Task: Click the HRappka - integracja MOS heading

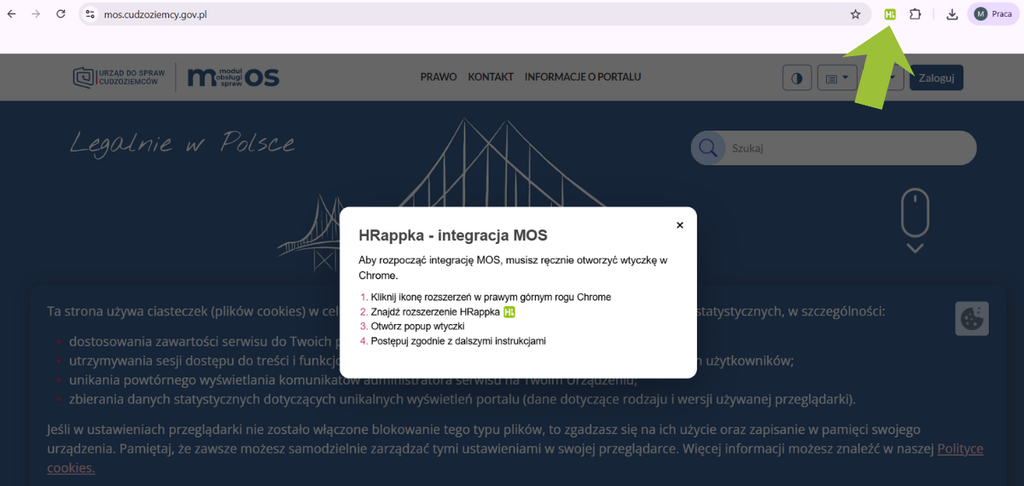Action: tap(453, 234)
